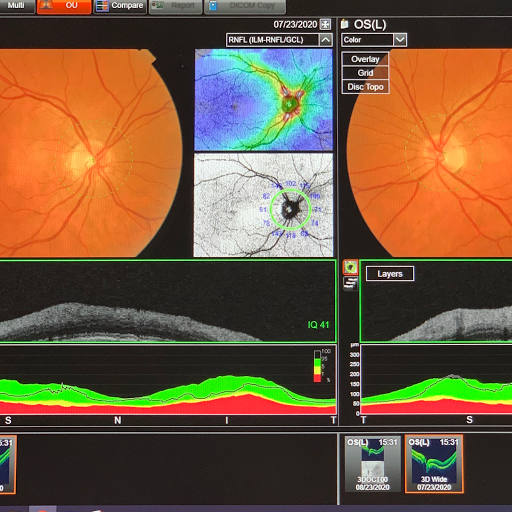Screen dimensions: 512x512
Task: Toggle the Disc Topo button
Action: click(x=365, y=87)
